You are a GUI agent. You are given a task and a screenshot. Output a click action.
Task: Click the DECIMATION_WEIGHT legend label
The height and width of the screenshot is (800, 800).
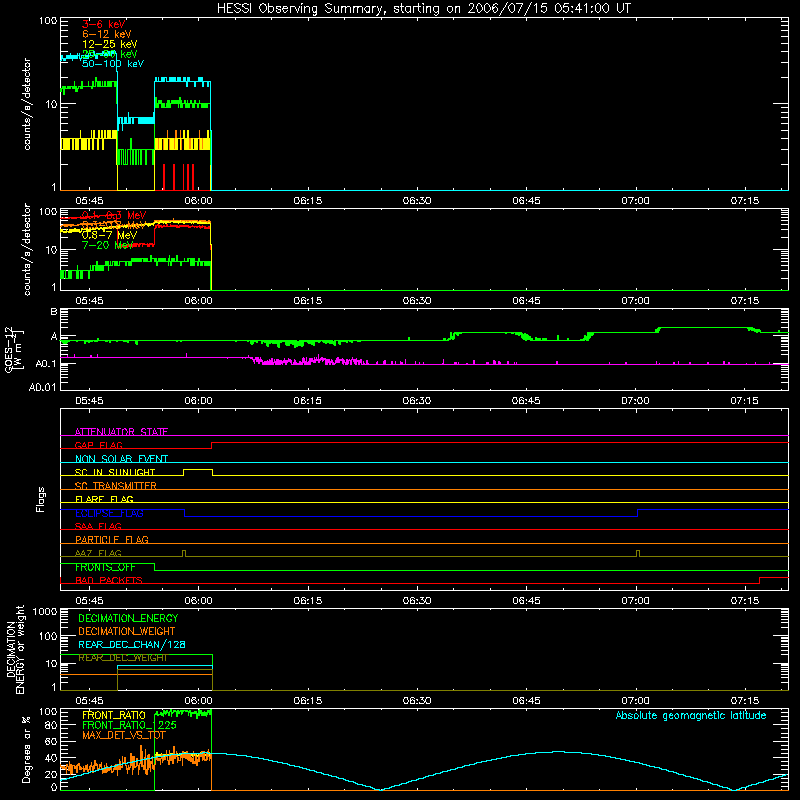127,631
